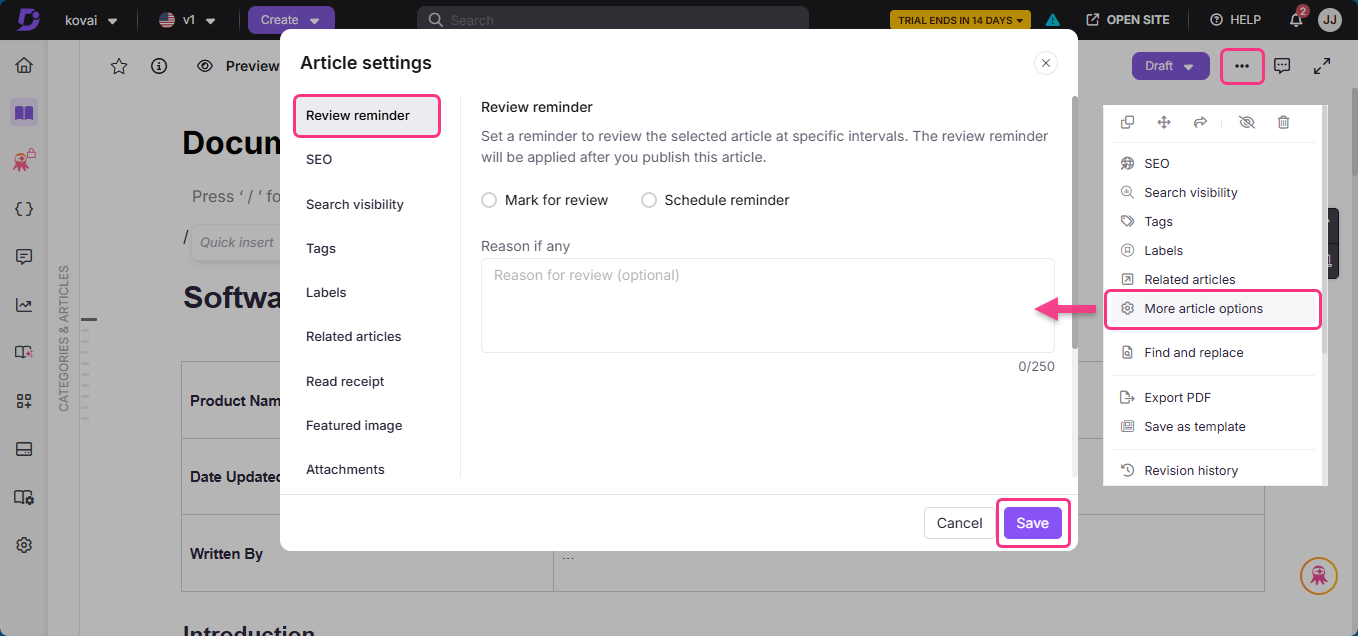Screen dimensions: 1358x636
Task: Click the analytics chart icon in the sidebar
Action: [23, 304]
